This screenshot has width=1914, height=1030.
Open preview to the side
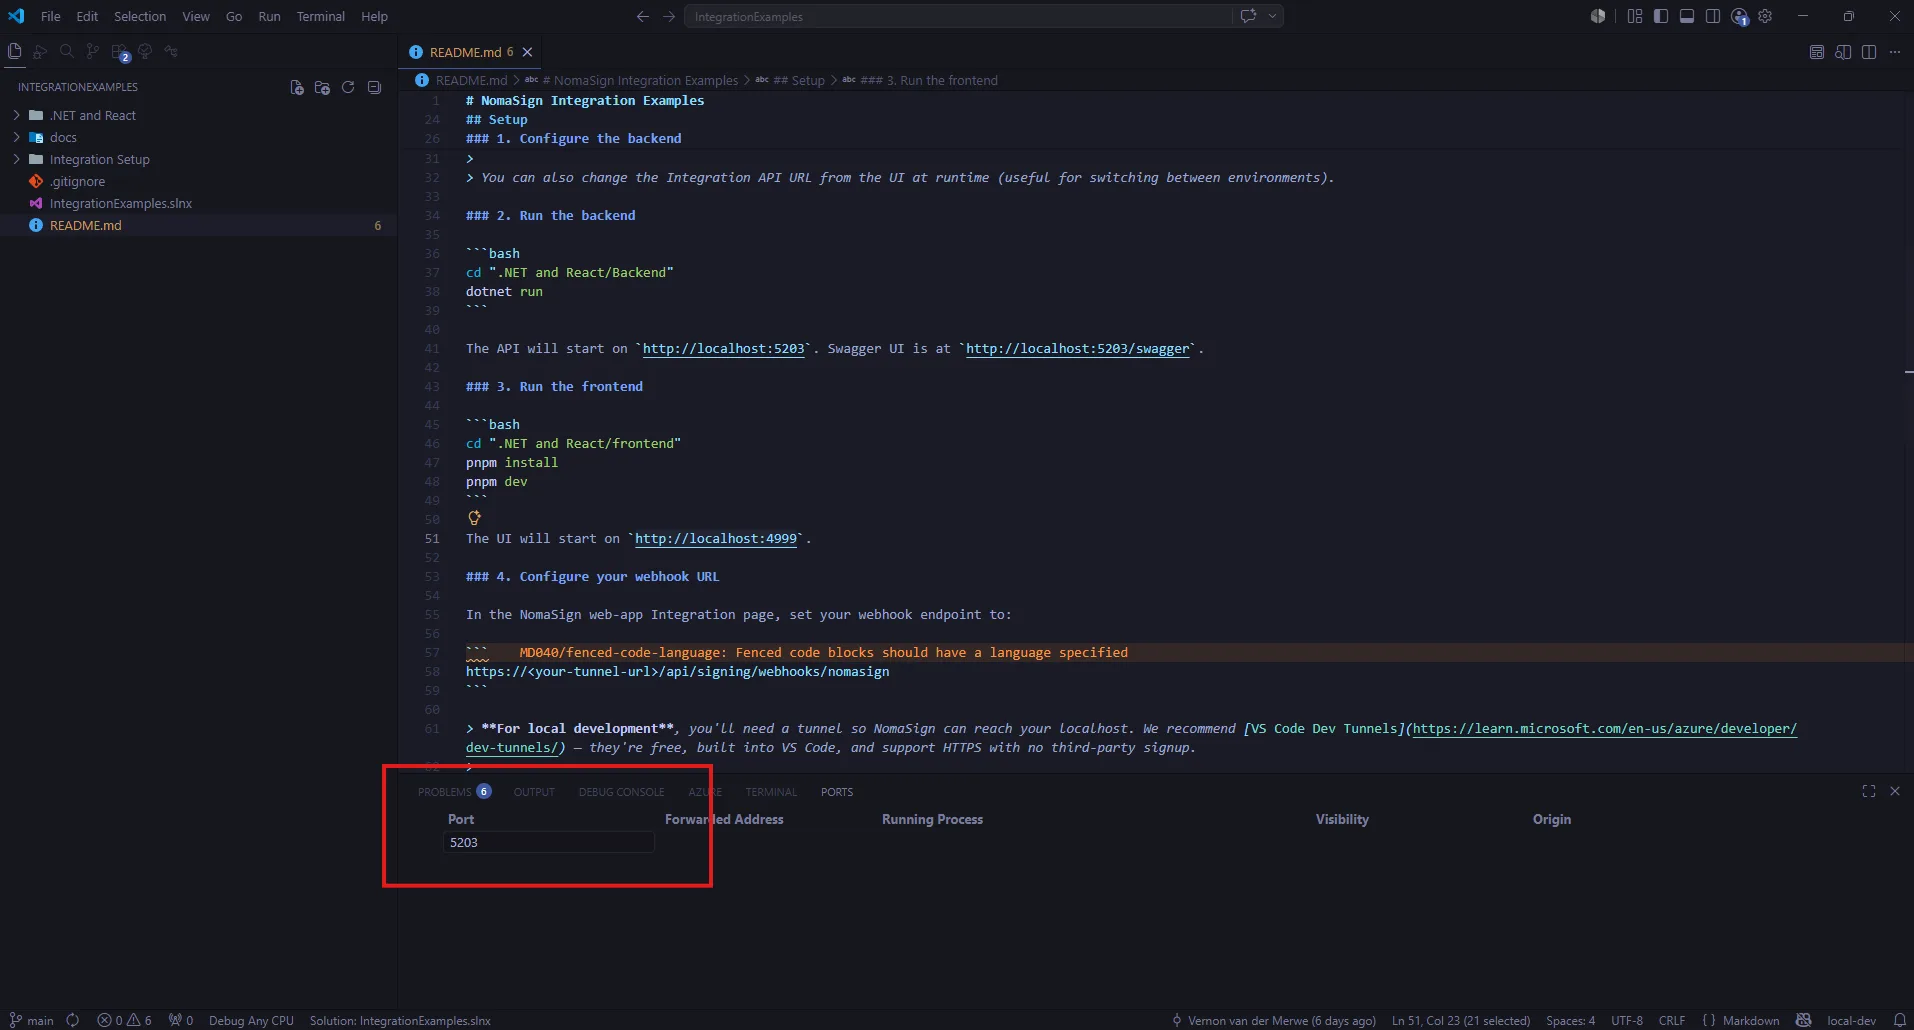1843,52
